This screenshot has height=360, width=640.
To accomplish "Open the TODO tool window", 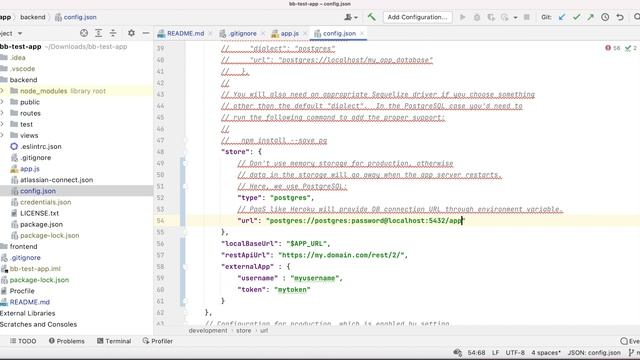I will click(23, 341).
